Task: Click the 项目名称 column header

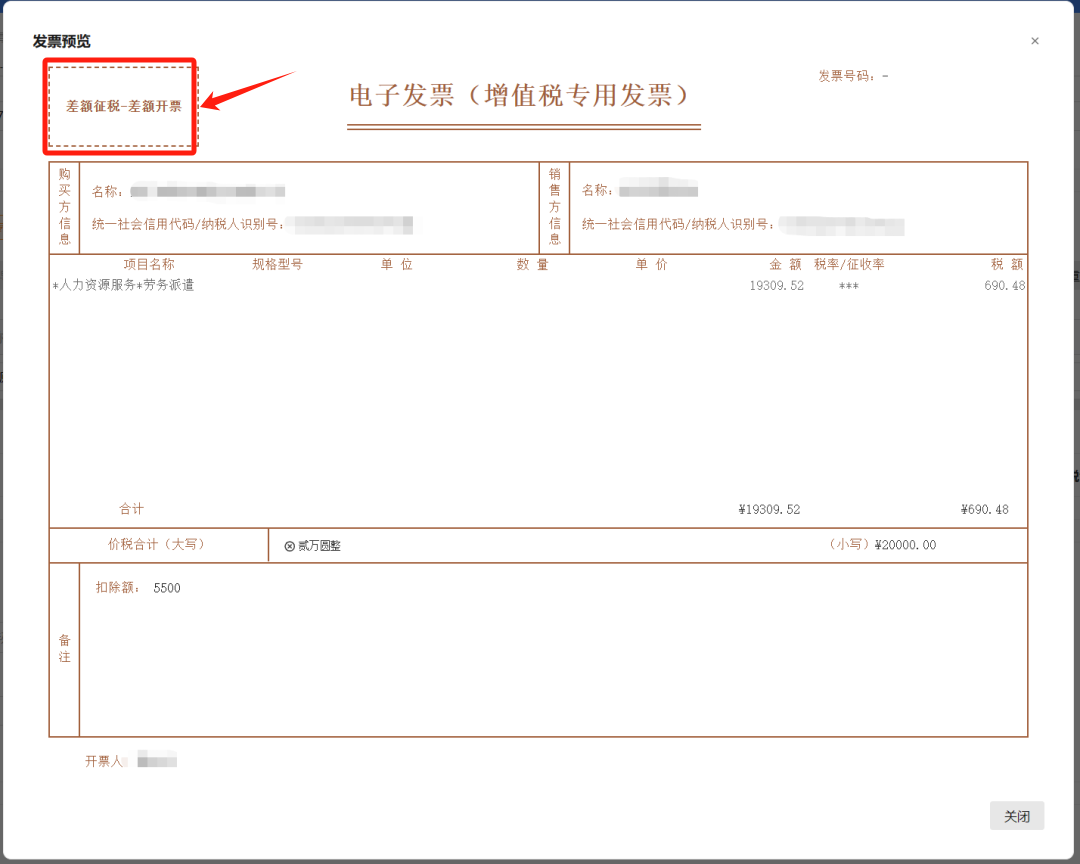Action: [149, 264]
